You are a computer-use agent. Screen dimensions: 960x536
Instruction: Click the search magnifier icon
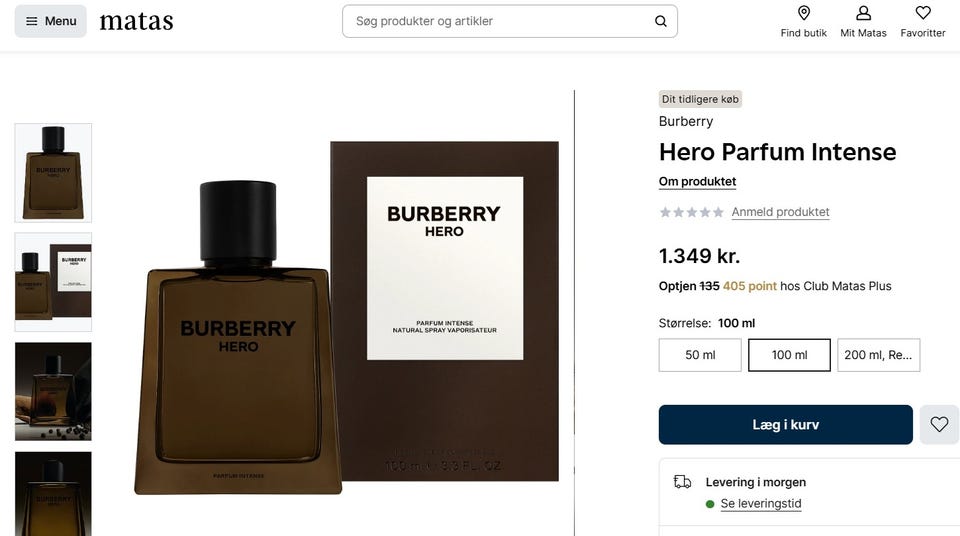pos(660,21)
